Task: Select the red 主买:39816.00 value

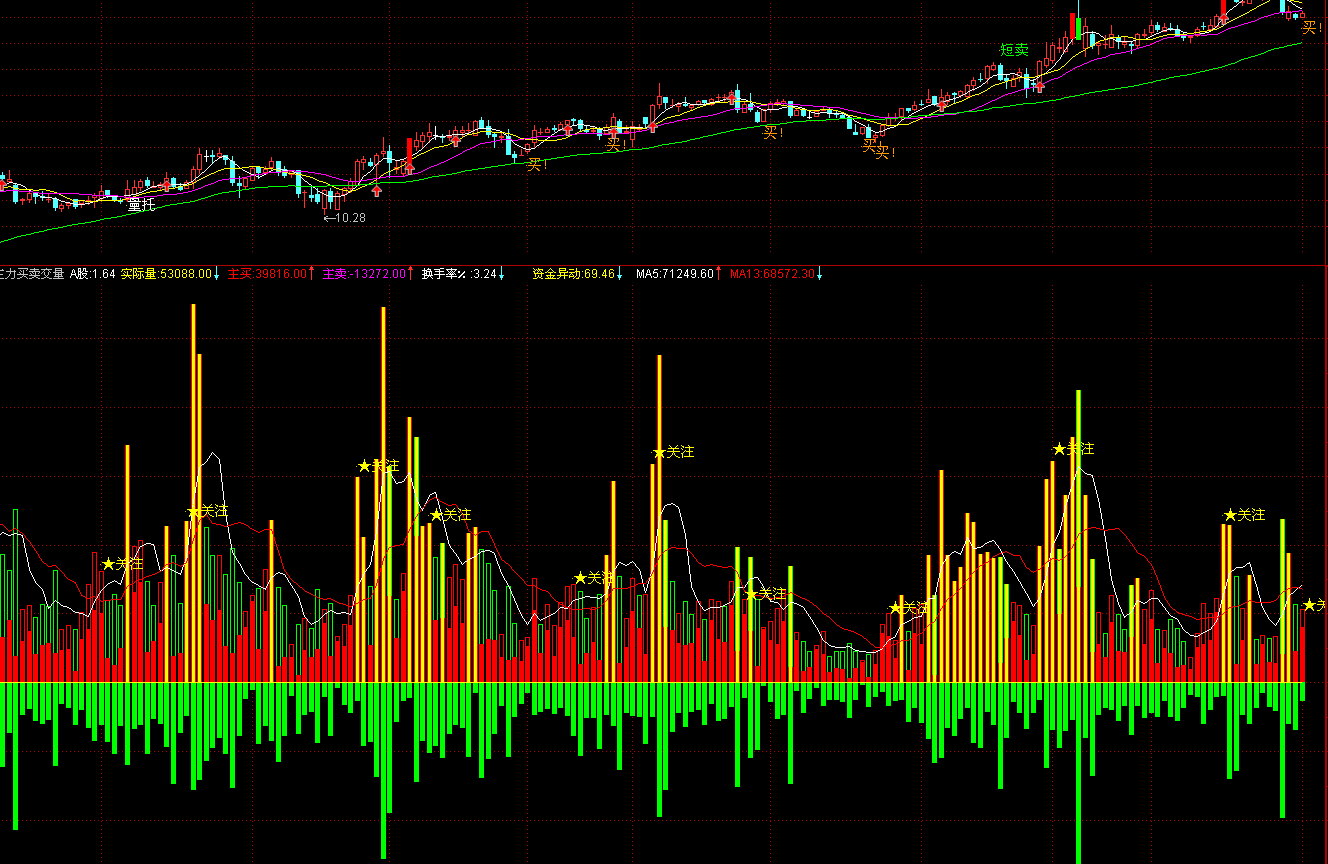Action: coord(267,273)
